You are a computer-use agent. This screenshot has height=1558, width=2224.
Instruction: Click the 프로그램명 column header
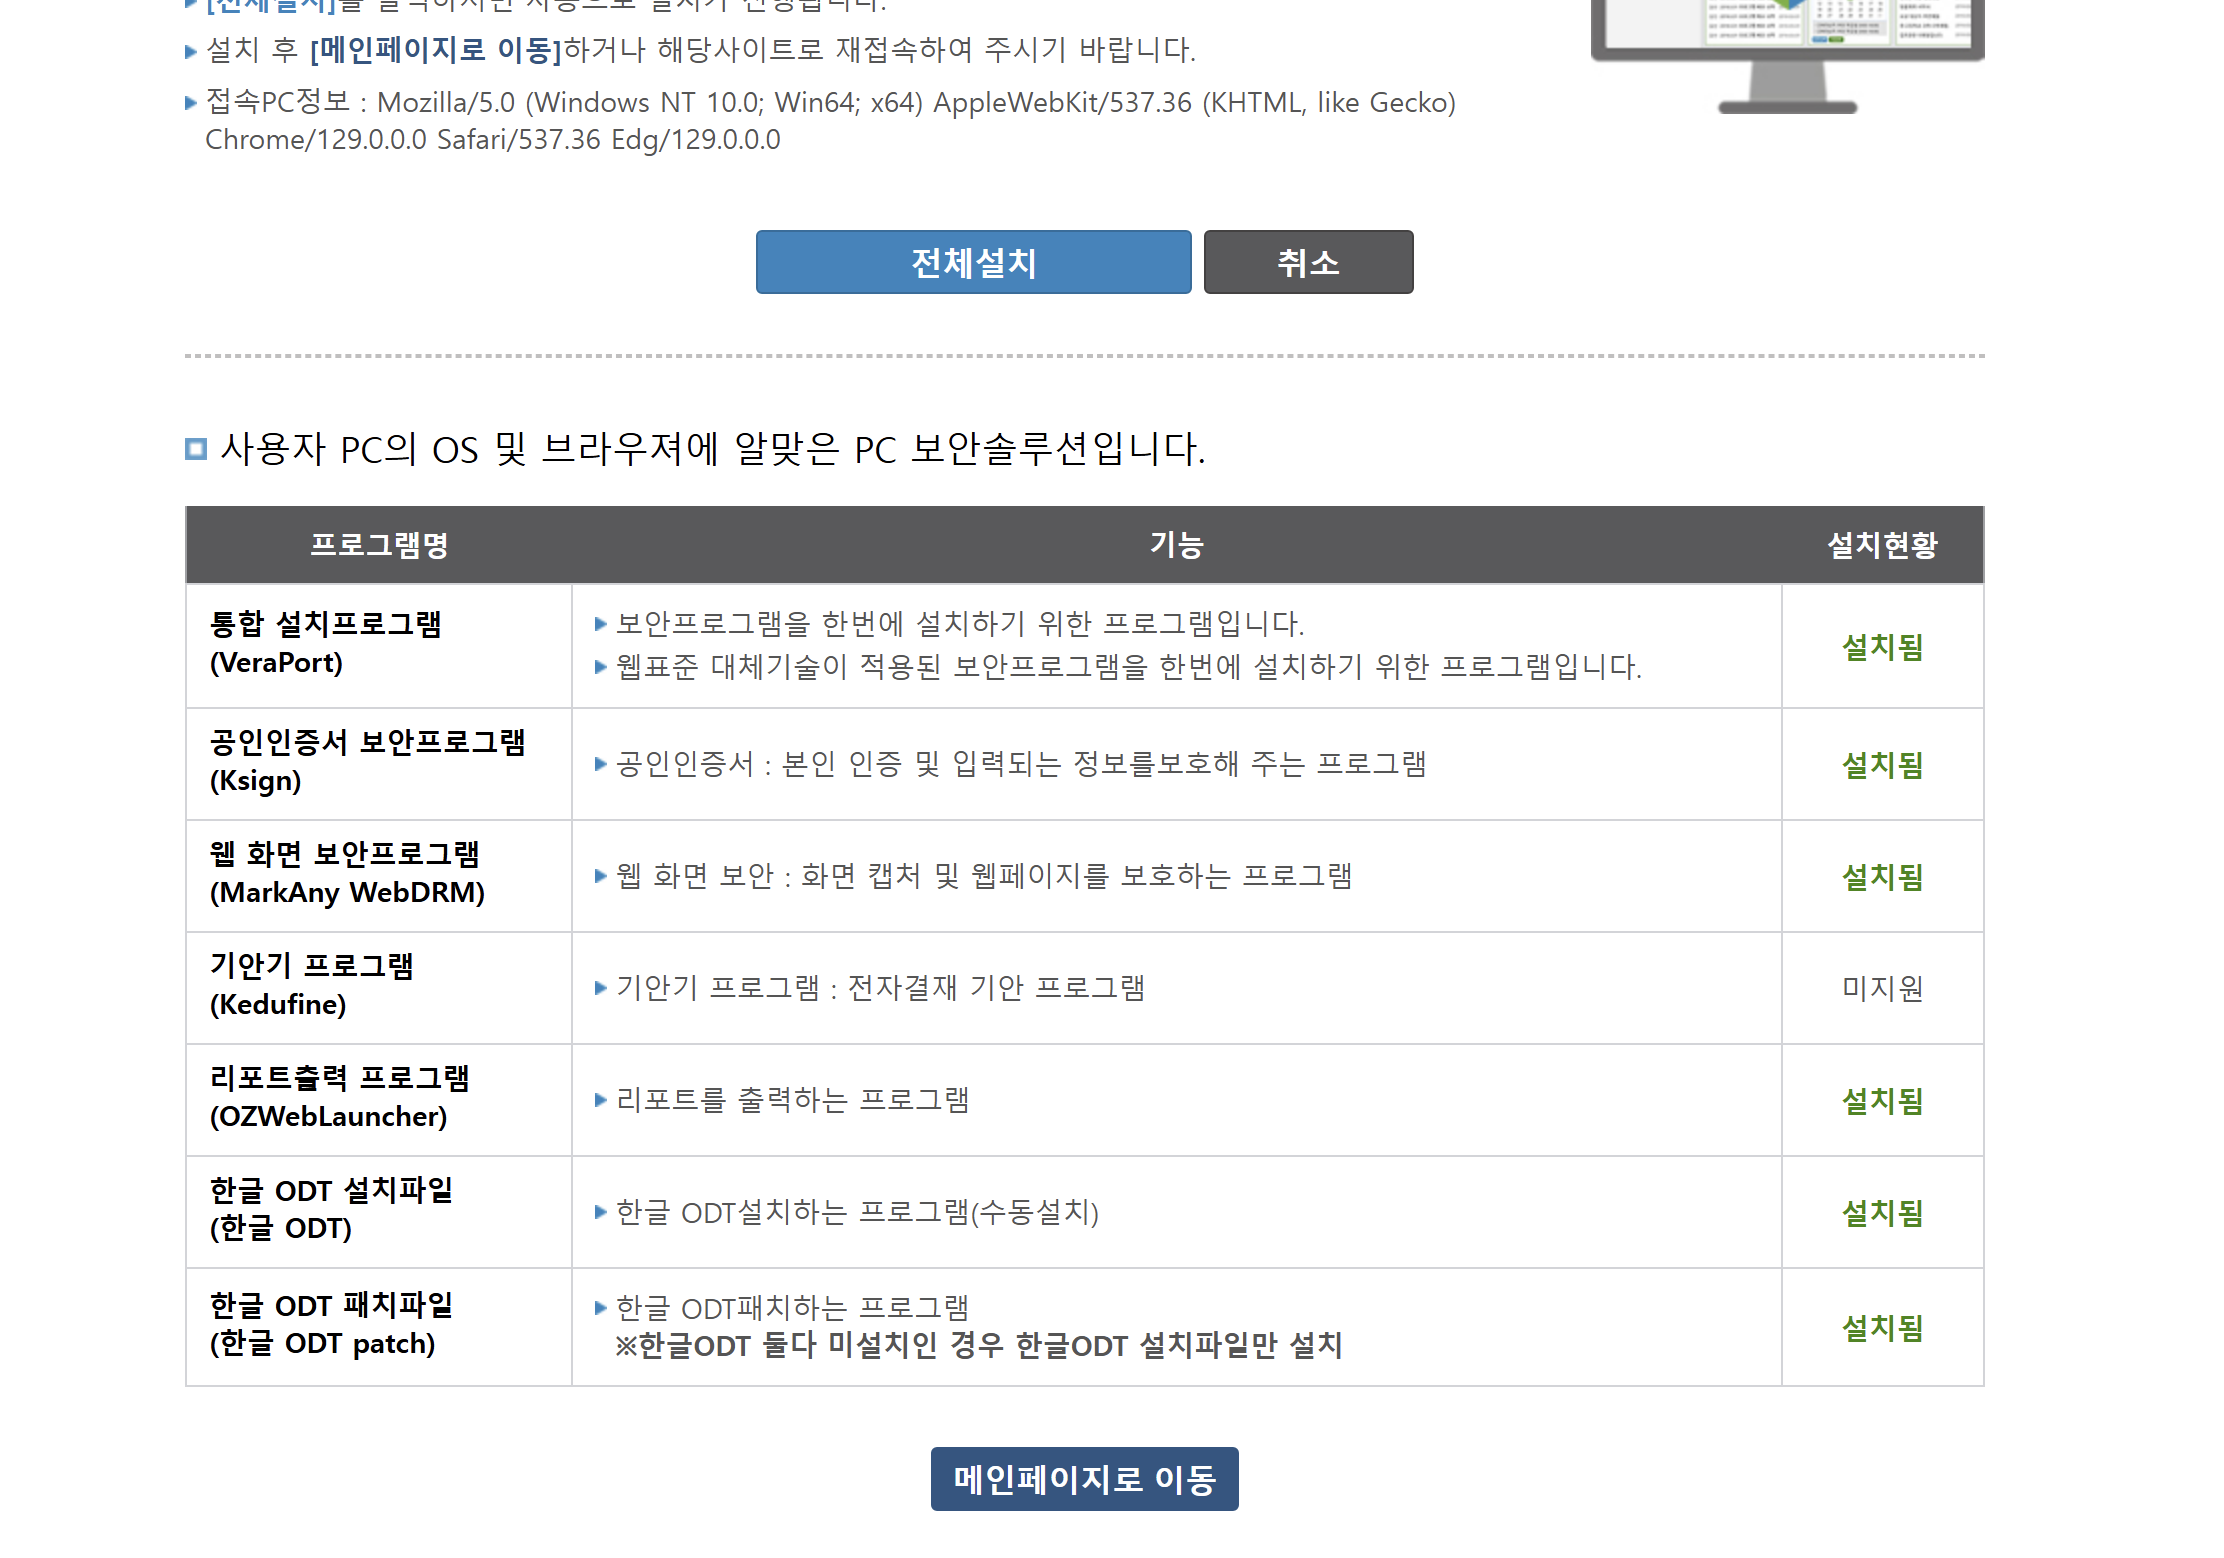click(379, 545)
